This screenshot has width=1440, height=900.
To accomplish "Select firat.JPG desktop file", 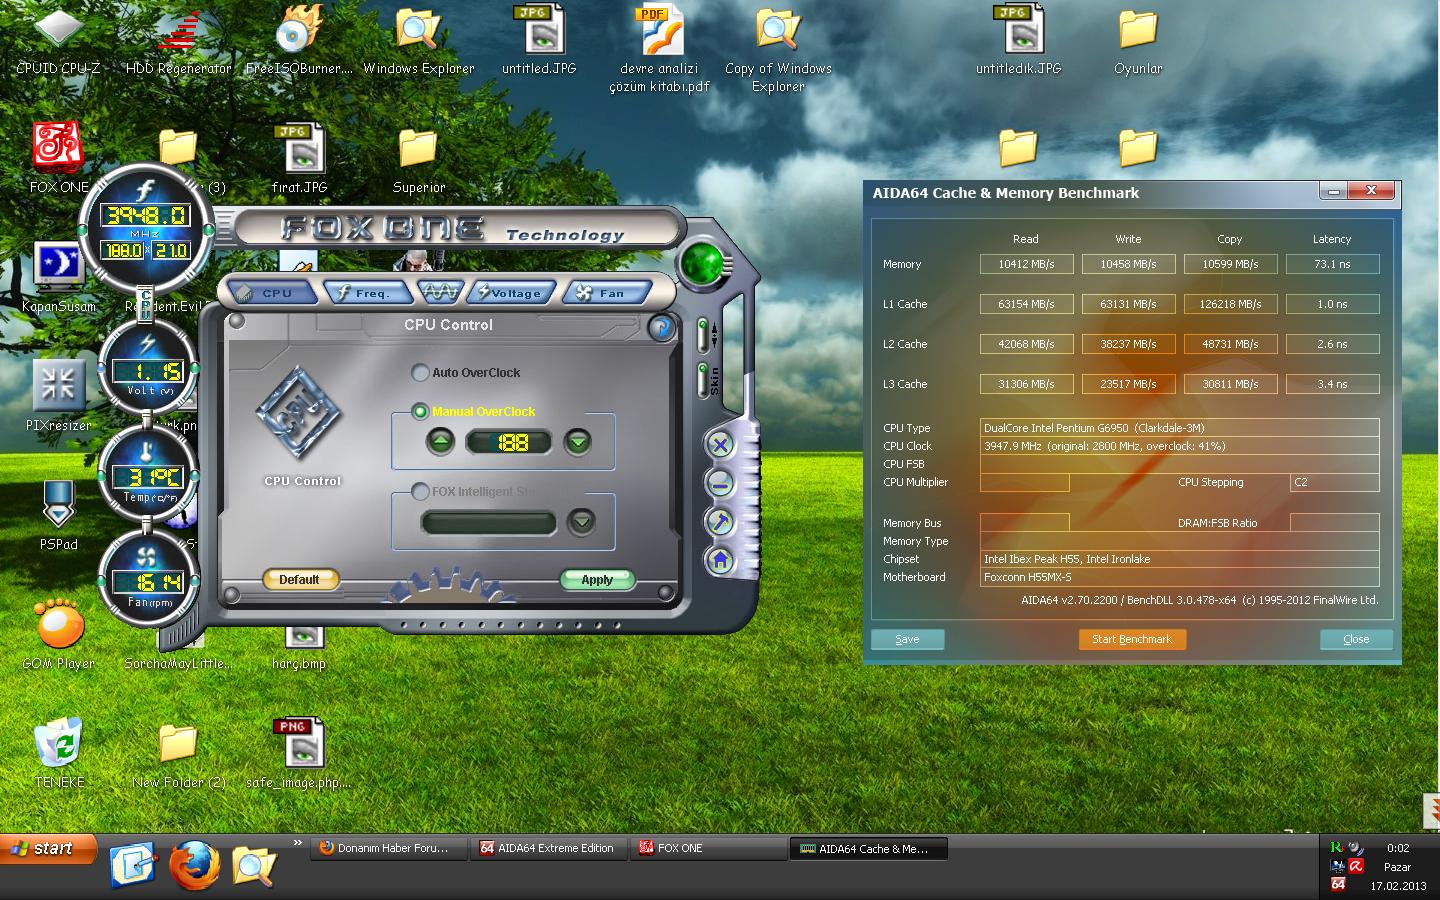I will click(x=299, y=158).
